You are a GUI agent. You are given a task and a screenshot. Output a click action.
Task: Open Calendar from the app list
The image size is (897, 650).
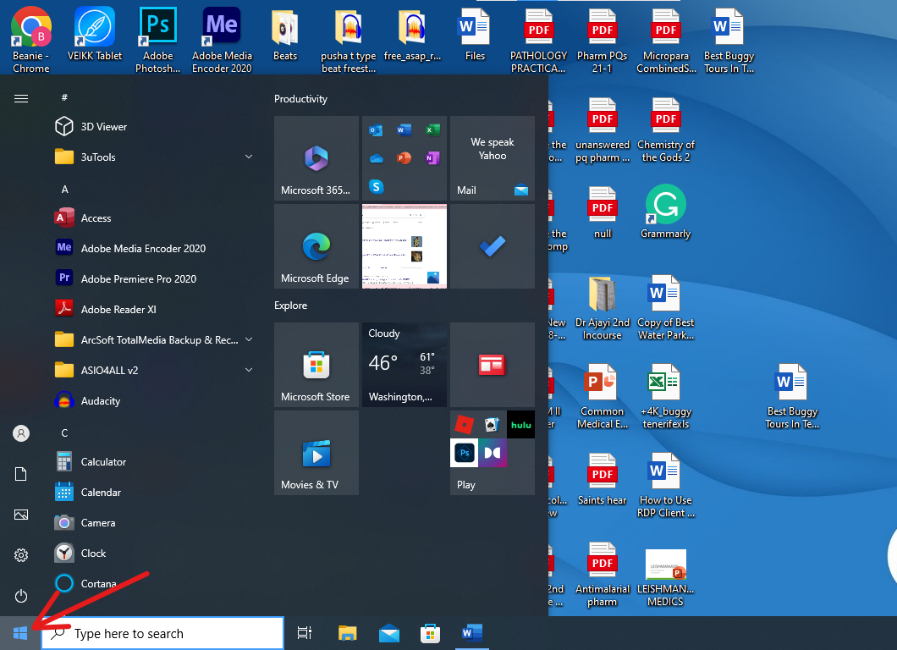pyautogui.click(x=154, y=492)
